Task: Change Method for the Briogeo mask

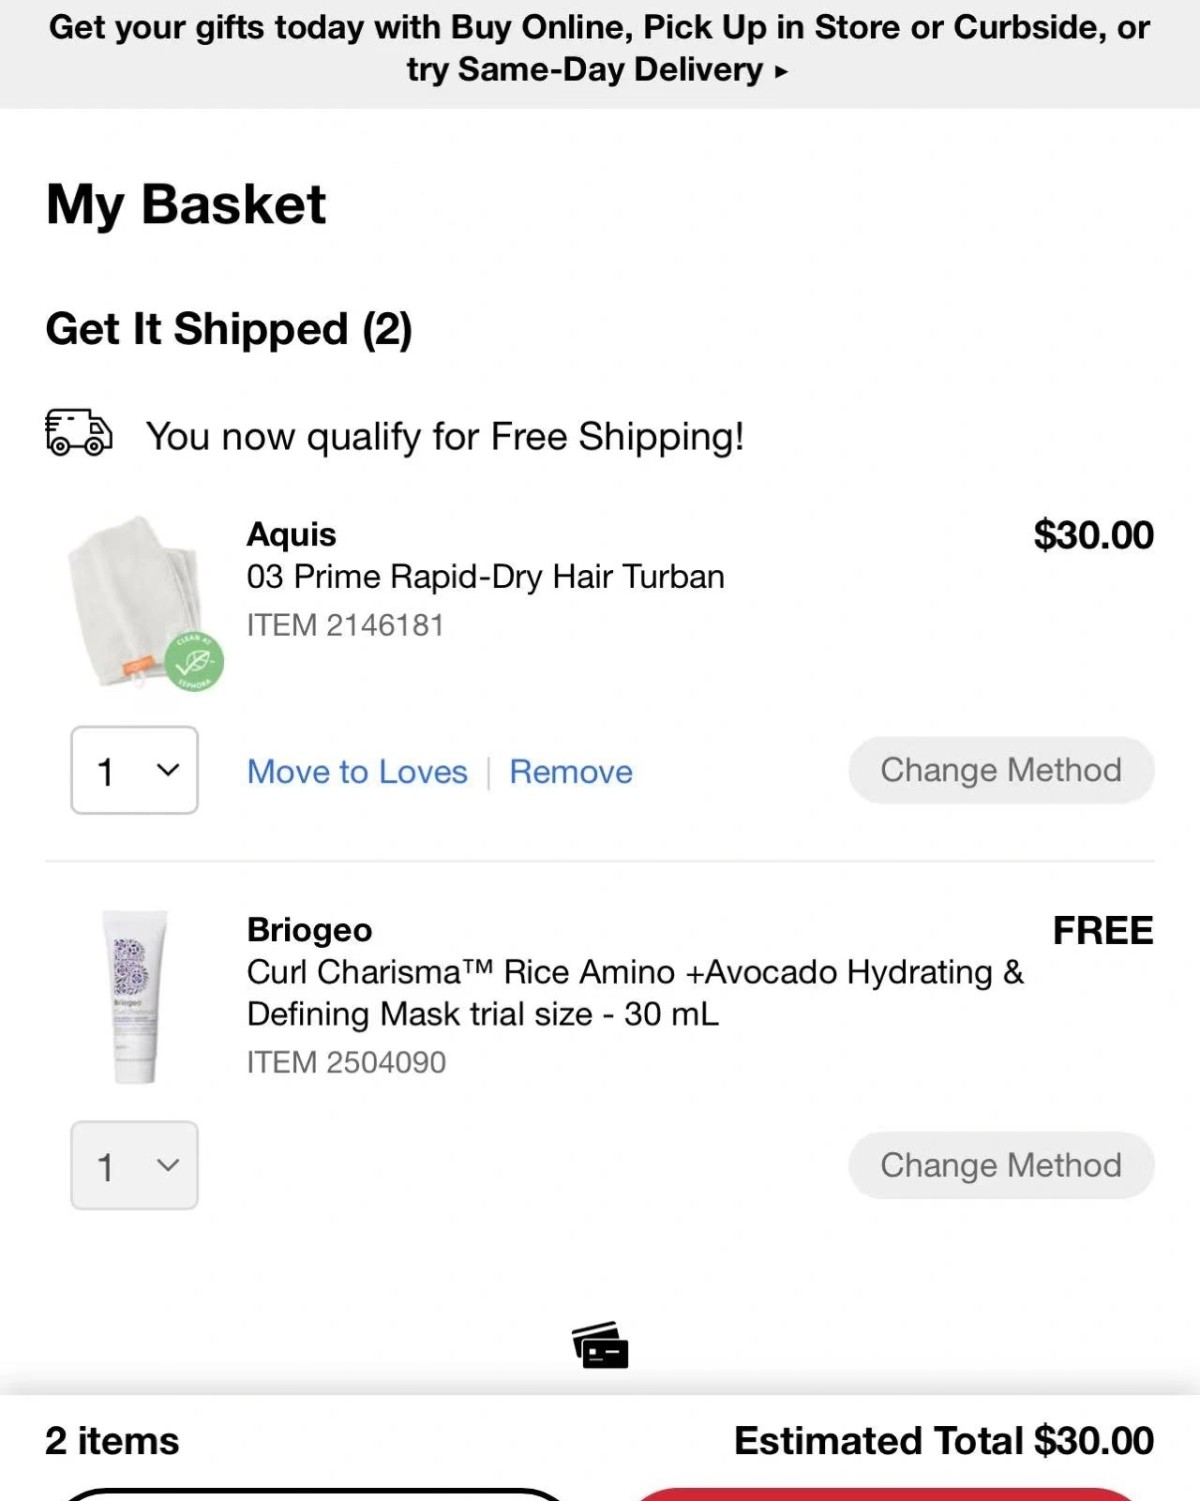Action: (x=1001, y=1165)
